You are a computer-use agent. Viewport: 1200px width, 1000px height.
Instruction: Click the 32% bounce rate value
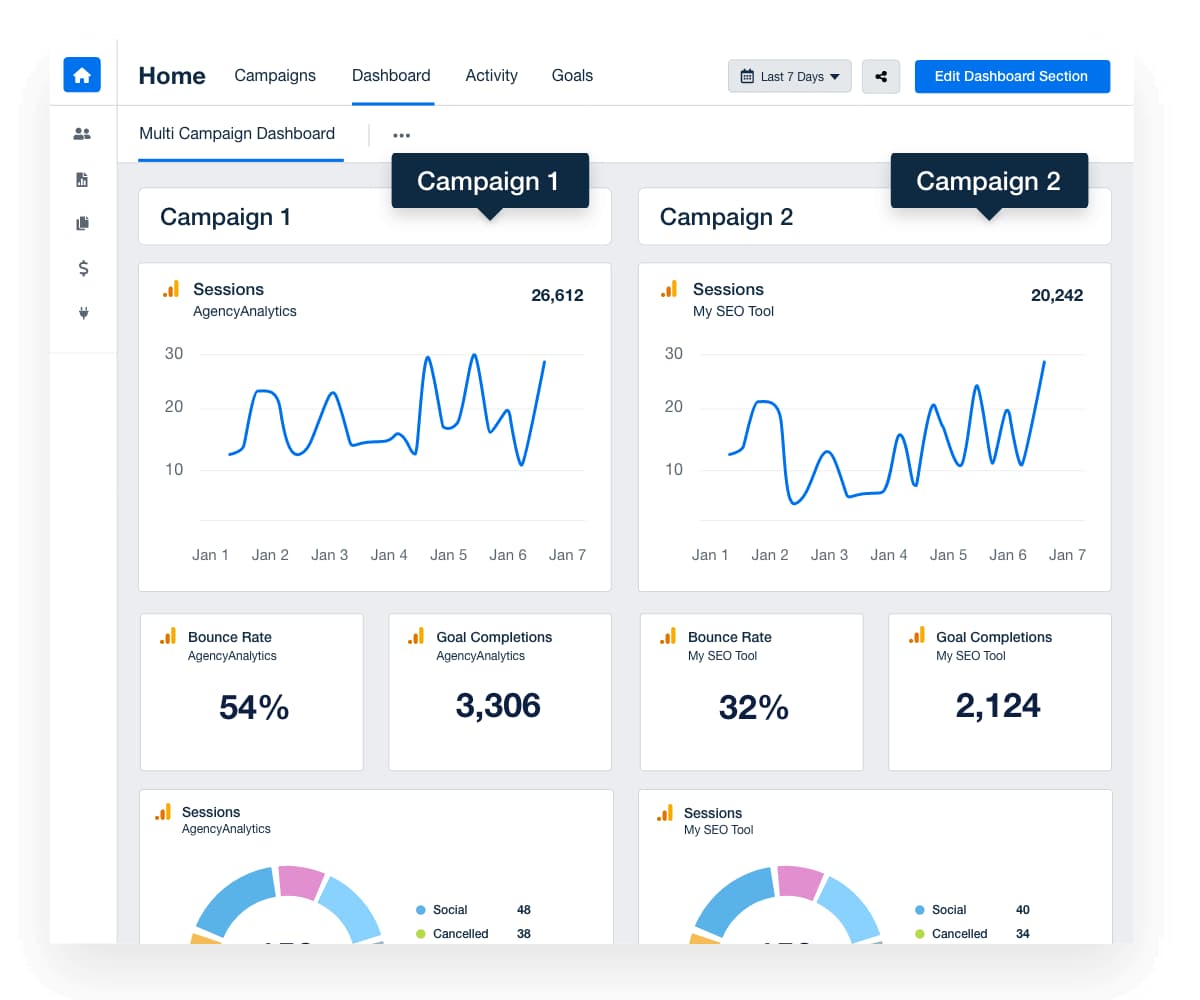[754, 708]
